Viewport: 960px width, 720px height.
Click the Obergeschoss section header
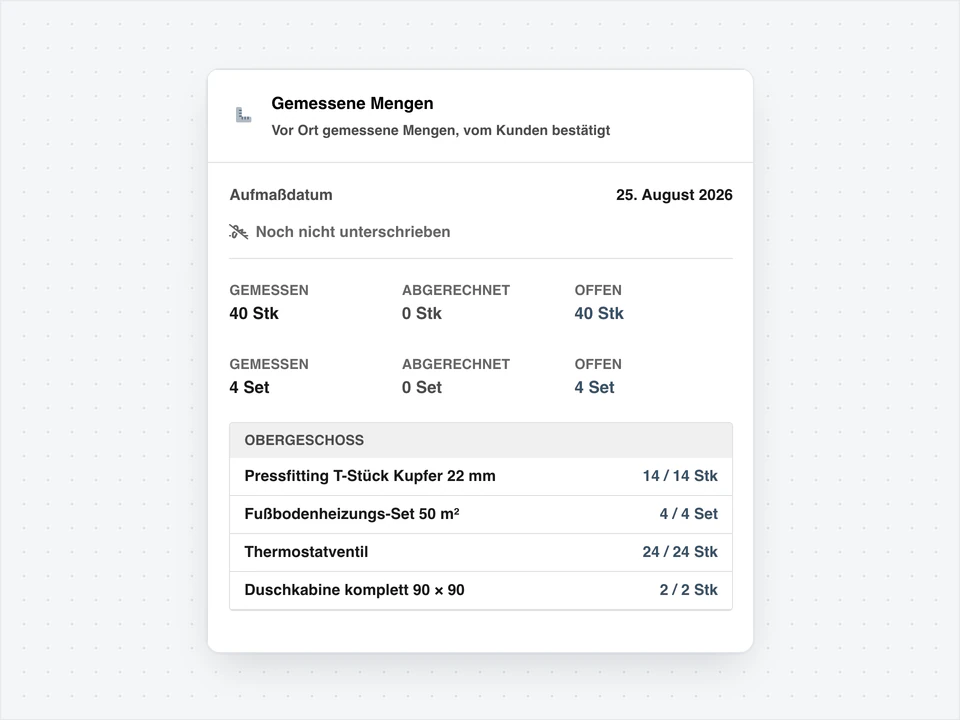click(481, 440)
